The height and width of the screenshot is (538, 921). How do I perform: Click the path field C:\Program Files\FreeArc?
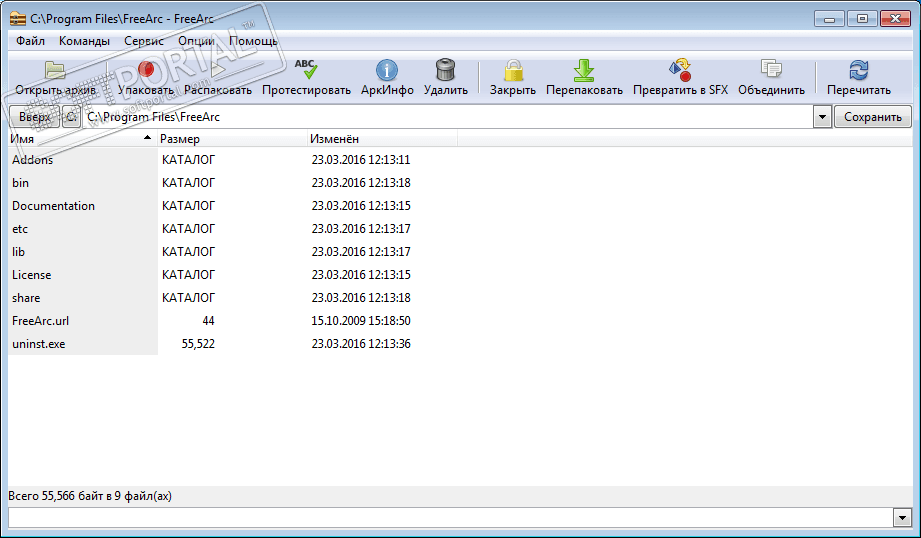tap(448, 117)
